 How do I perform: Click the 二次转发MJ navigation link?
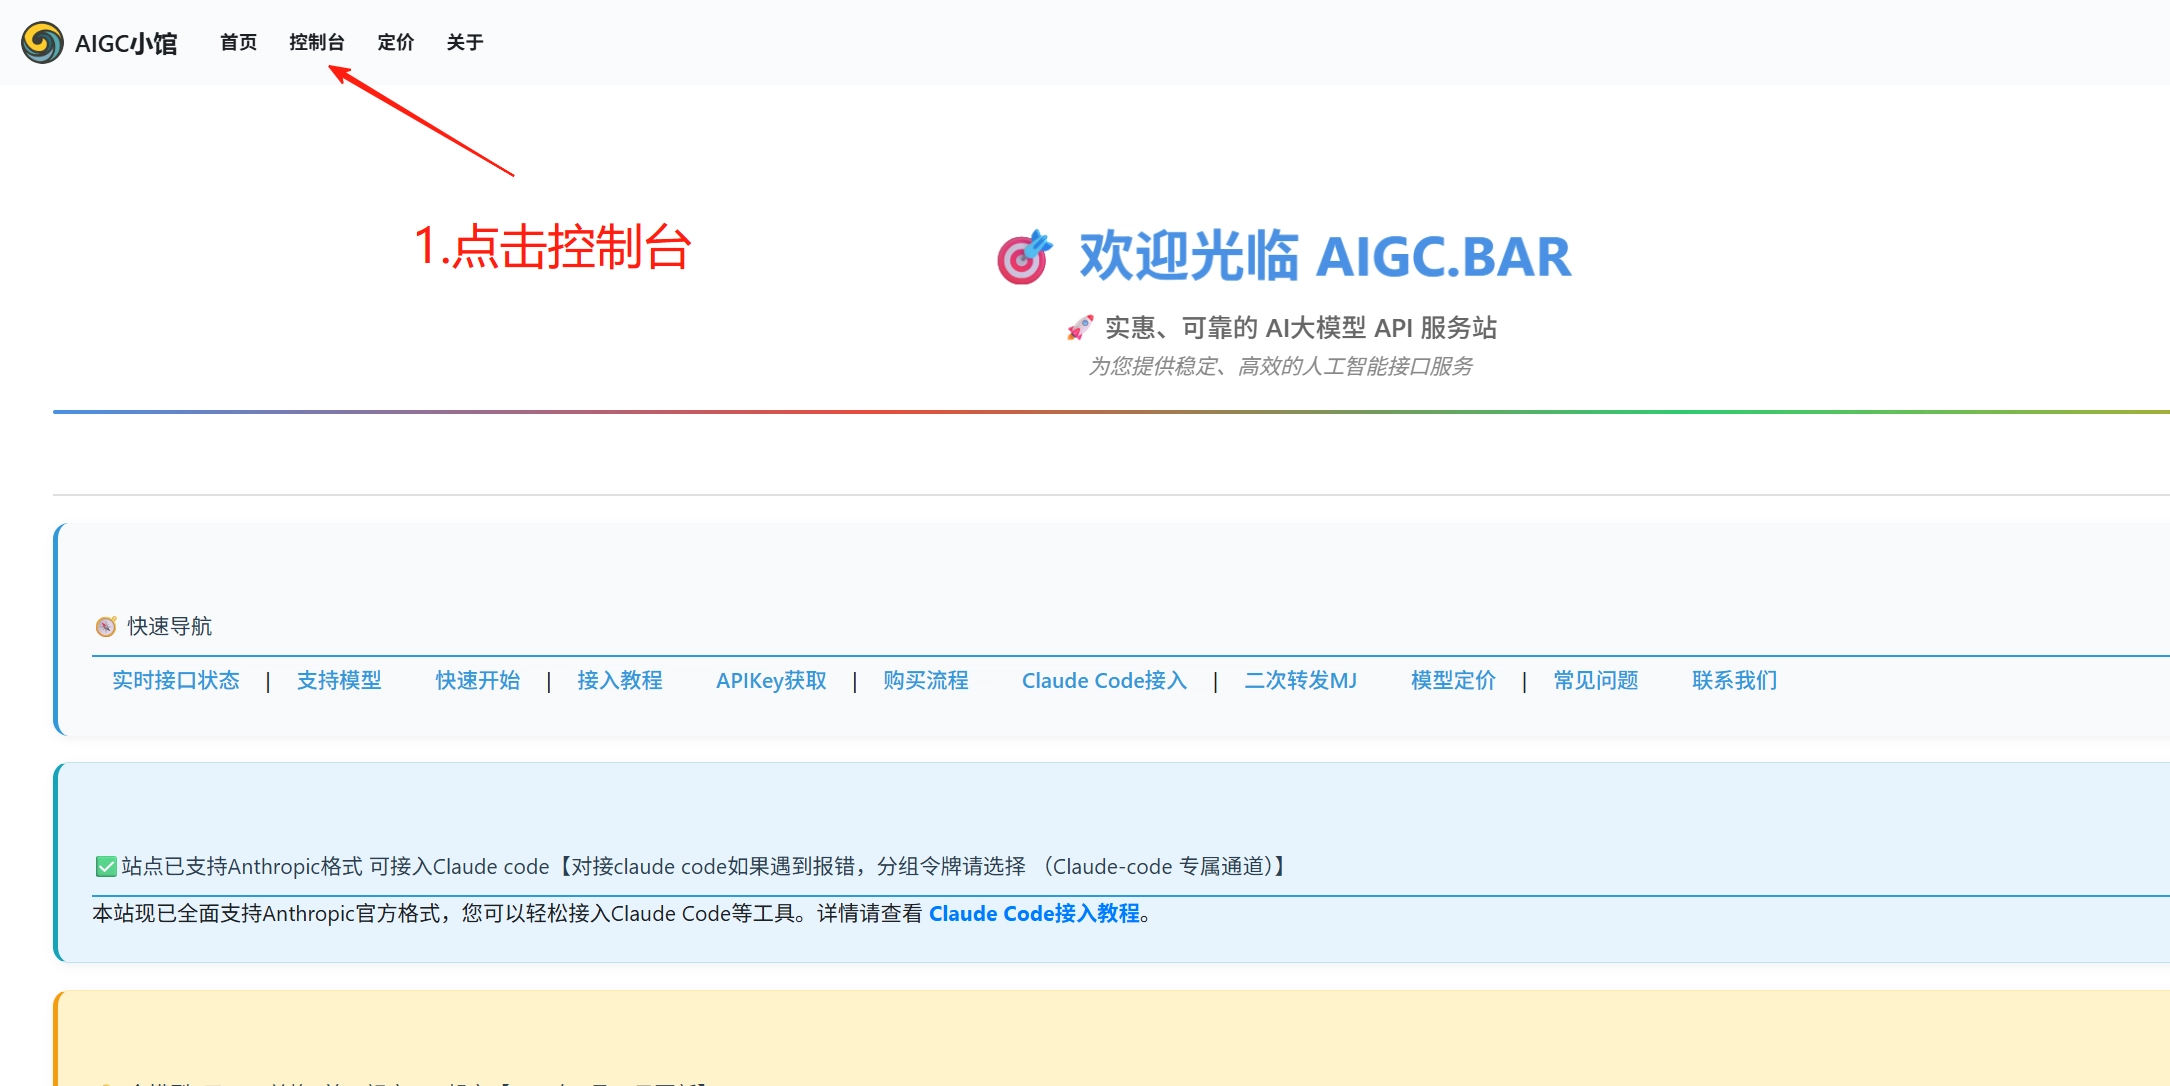[x=1301, y=681]
